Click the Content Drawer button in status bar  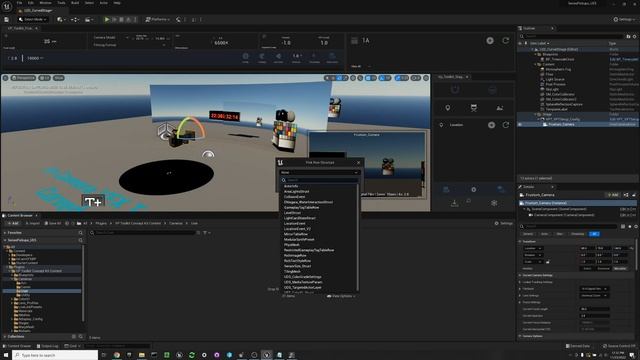[x=17, y=346]
